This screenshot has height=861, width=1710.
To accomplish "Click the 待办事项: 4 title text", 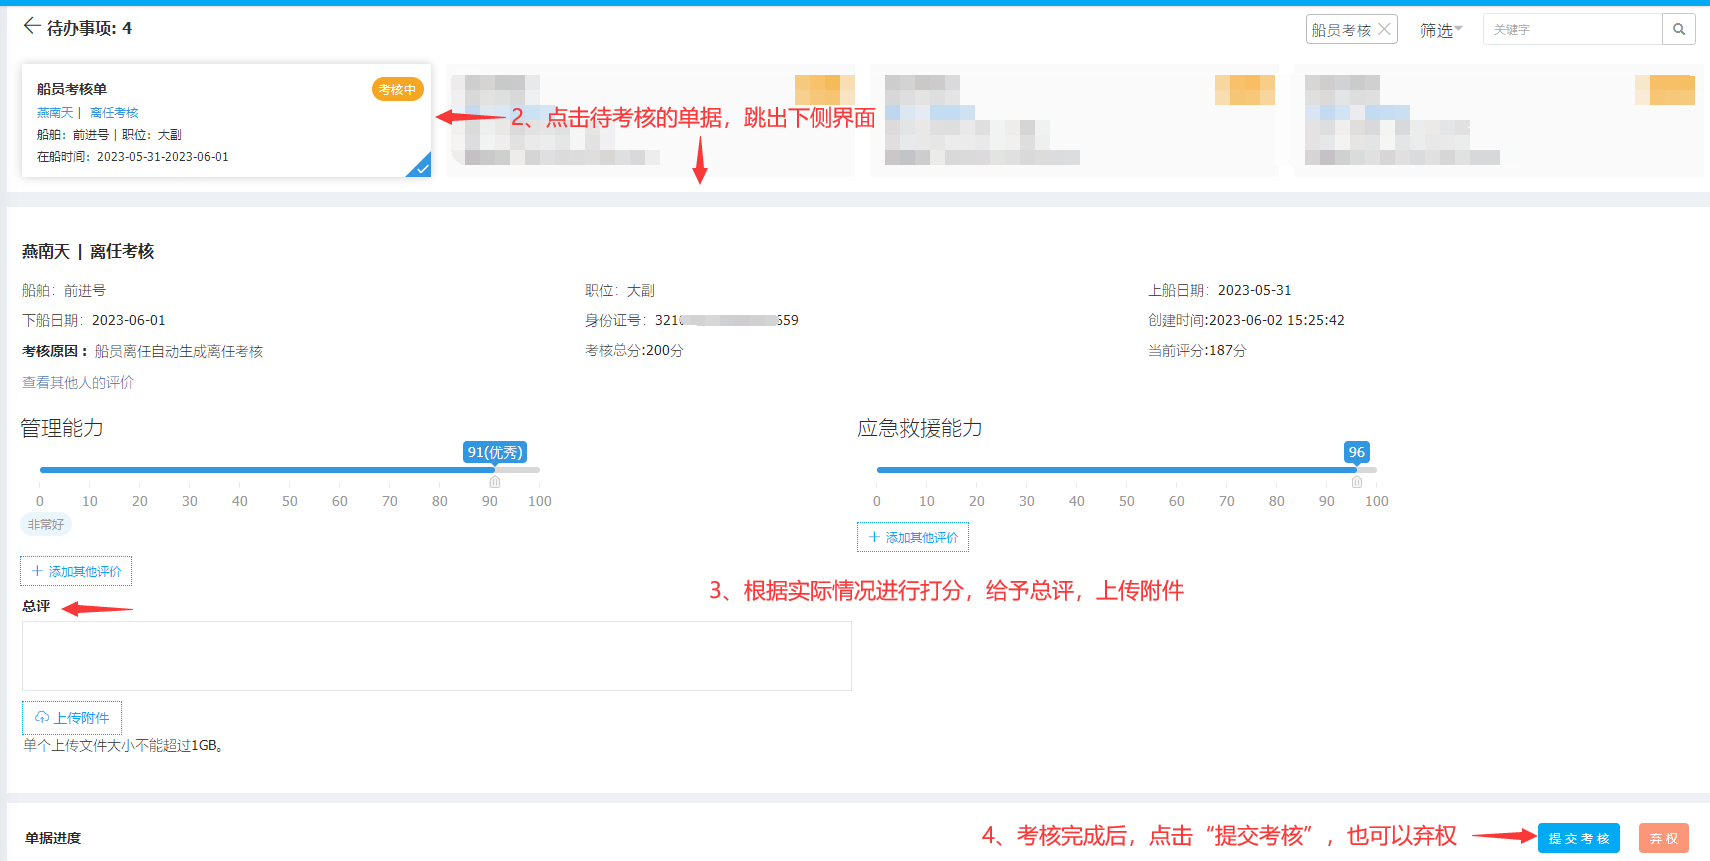I will (x=89, y=28).
